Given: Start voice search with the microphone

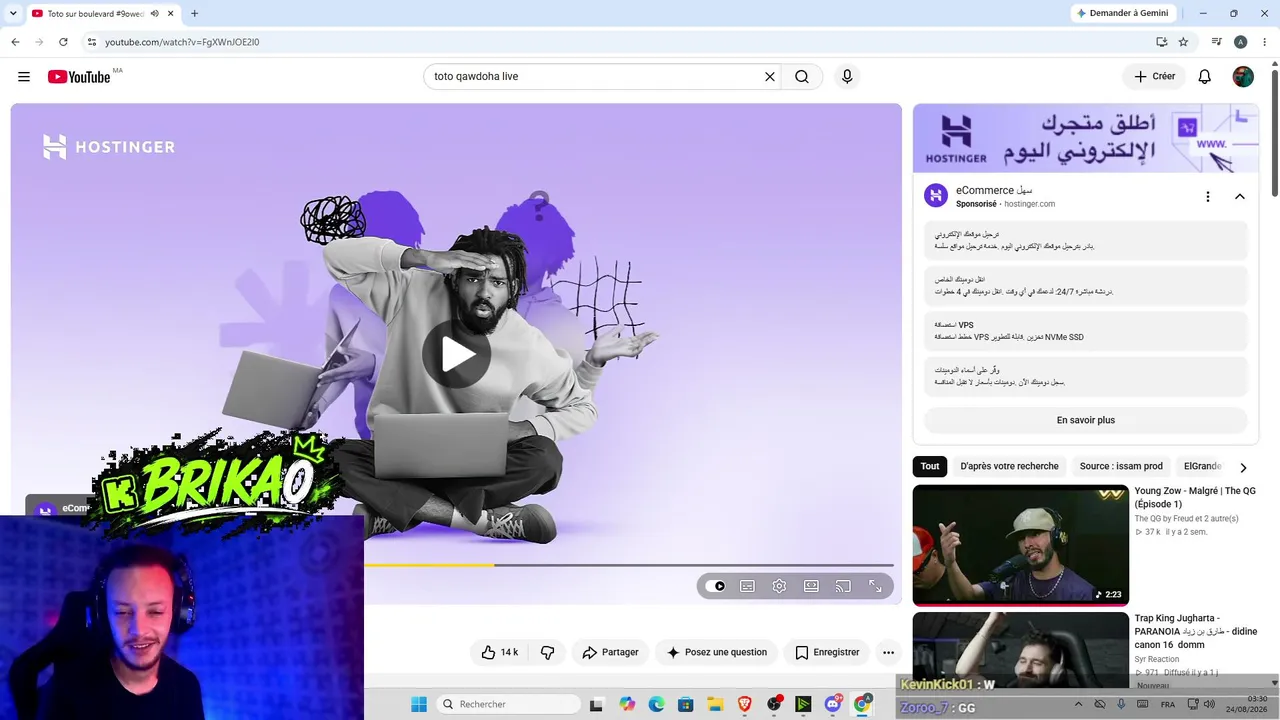Looking at the screenshot, I should click(x=847, y=77).
